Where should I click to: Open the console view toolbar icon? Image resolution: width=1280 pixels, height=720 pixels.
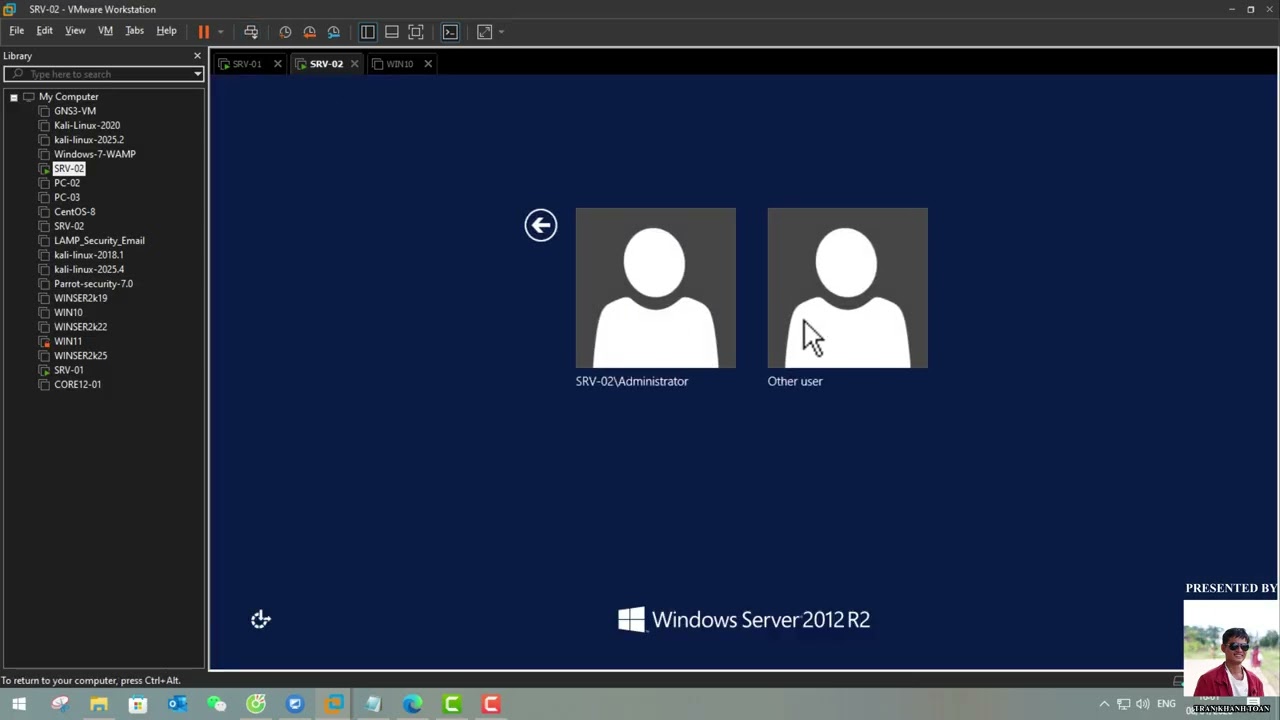click(450, 32)
